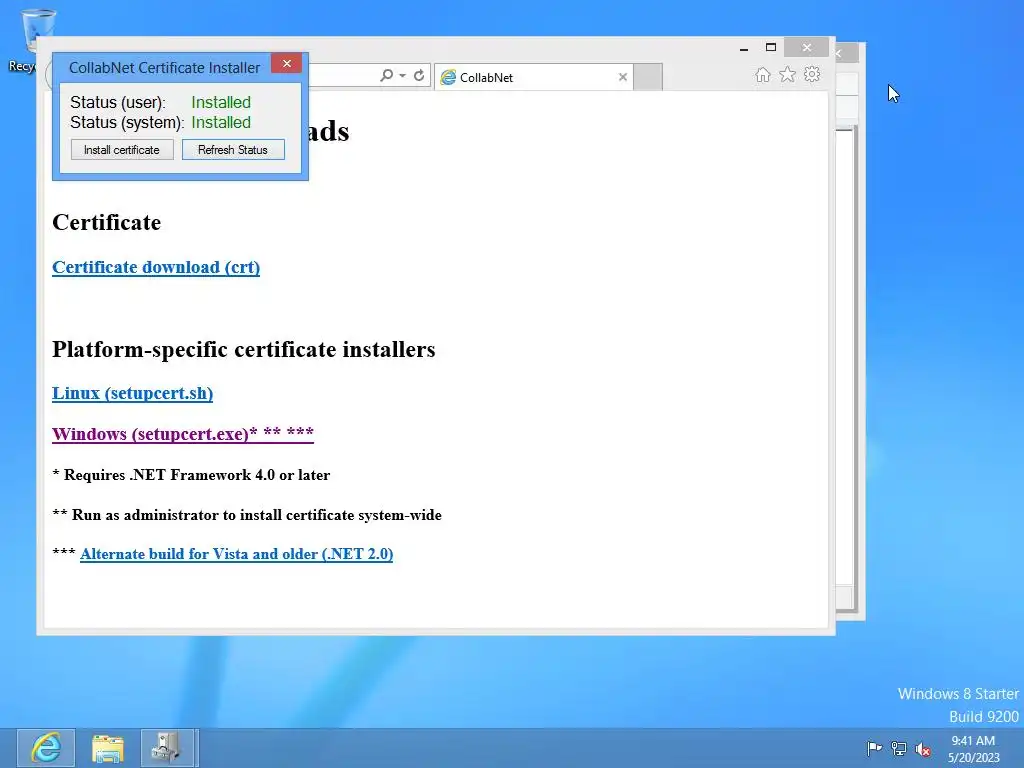Click the 'Installed' value beside Status (system)

tap(221, 122)
